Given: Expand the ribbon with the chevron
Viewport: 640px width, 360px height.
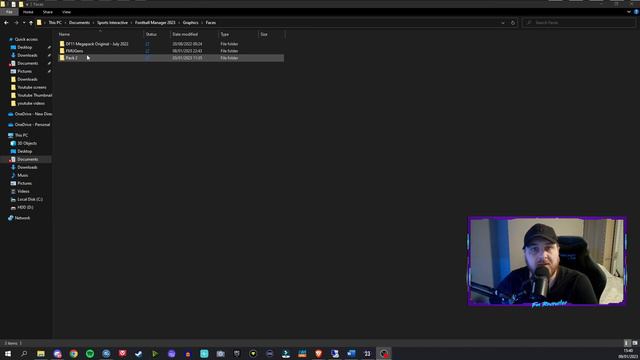Looking at the screenshot, I should pos(629,12).
